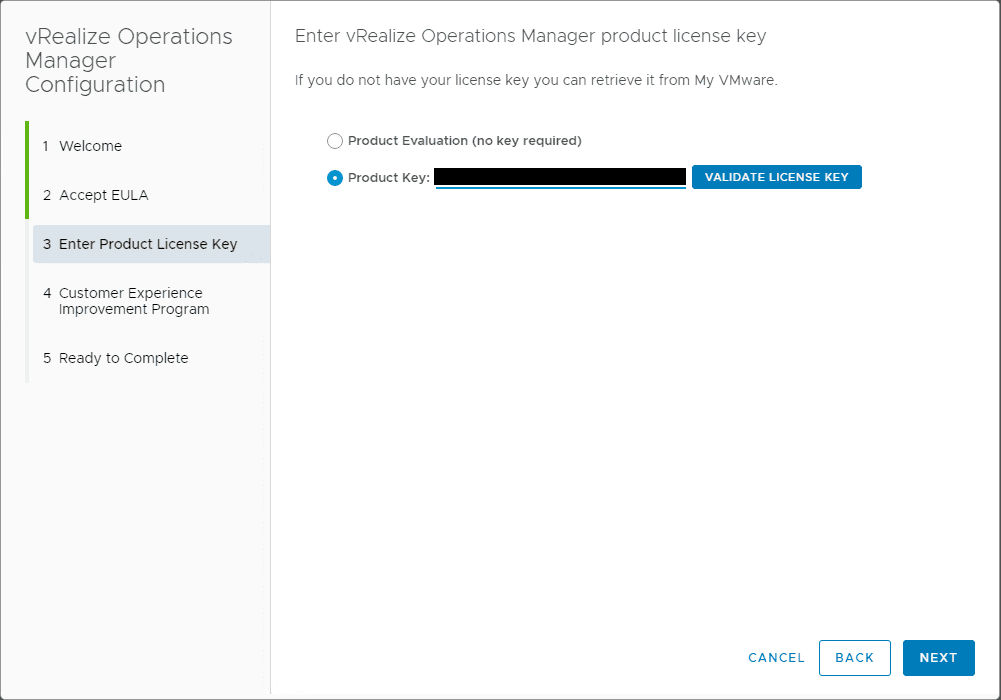The height and width of the screenshot is (700, 1001).
Task: Go to the Welcome wizard step
Action: (90, 146)
